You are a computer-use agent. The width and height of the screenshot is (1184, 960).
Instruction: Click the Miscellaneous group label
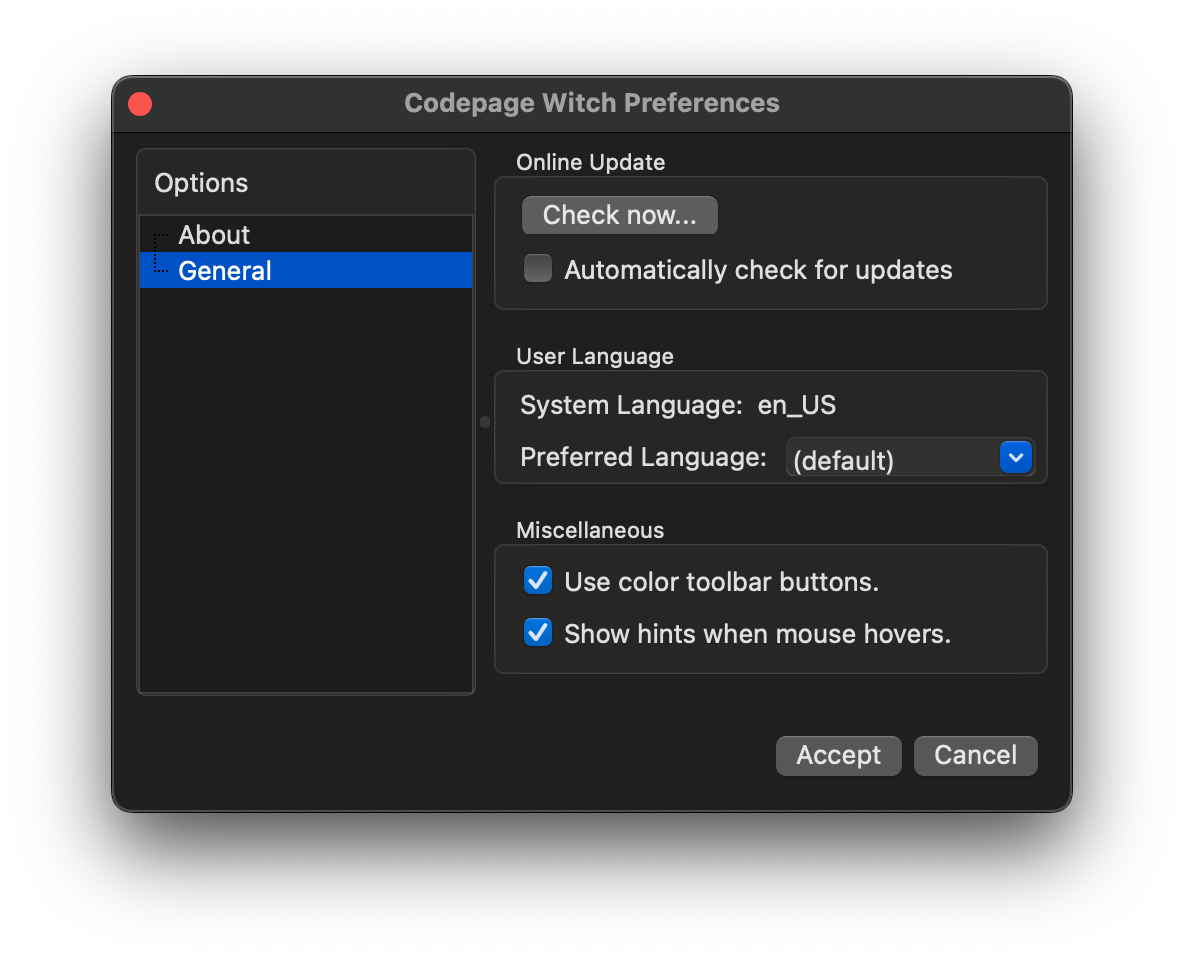589,530
